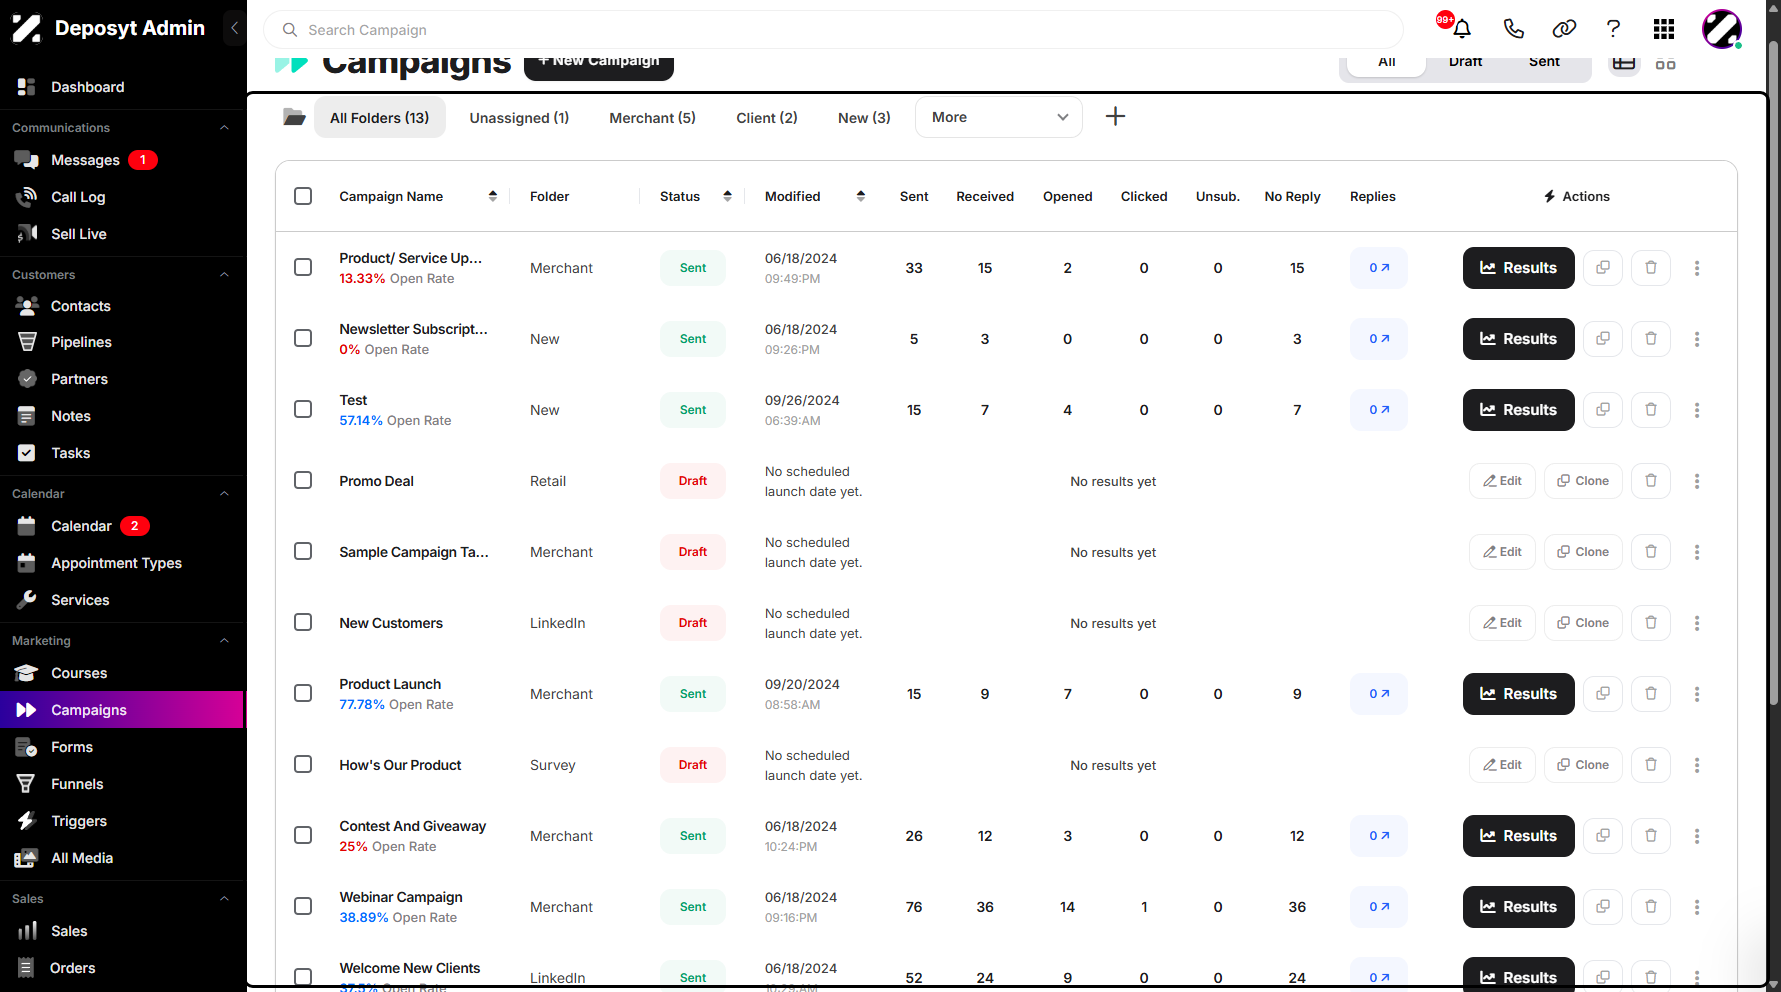Open Pipelines in the sidebar

point(81,342)
